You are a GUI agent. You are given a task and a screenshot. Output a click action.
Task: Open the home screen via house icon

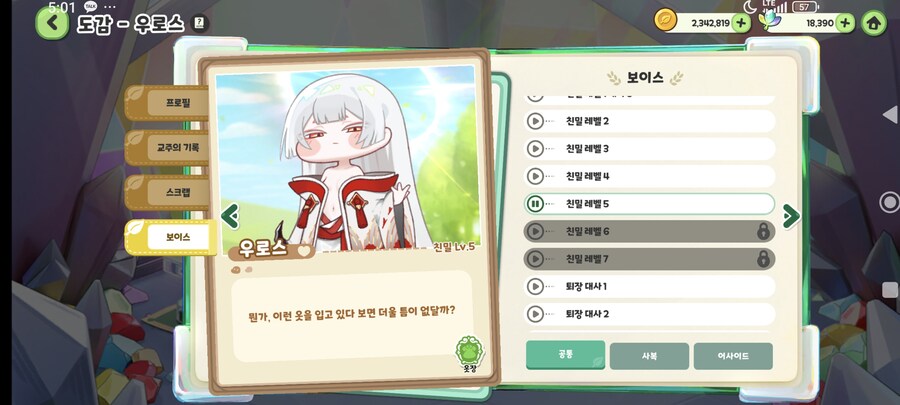click(874, 24)
